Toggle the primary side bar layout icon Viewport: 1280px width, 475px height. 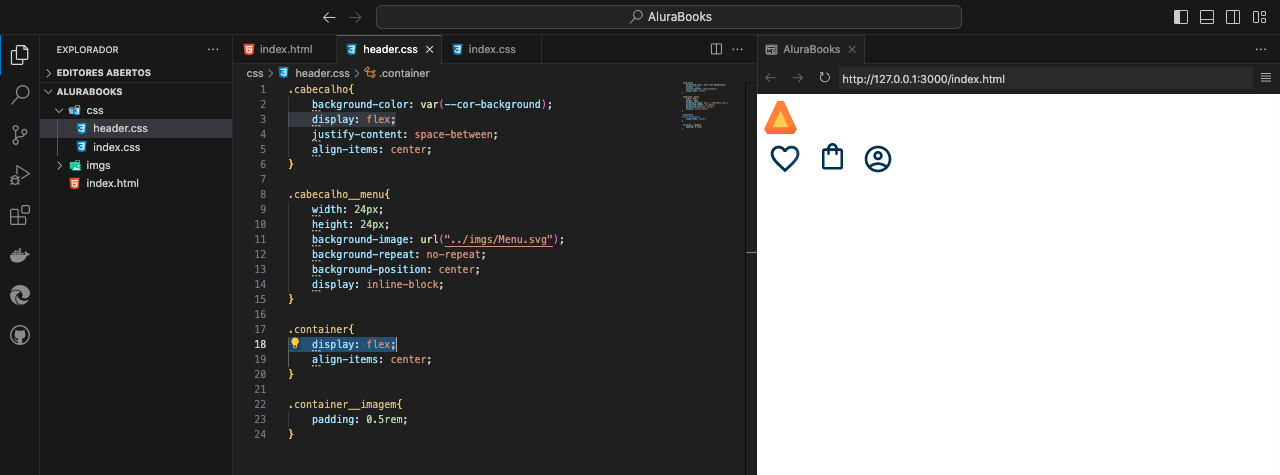pyautogui.click(x=1181, y=17)
